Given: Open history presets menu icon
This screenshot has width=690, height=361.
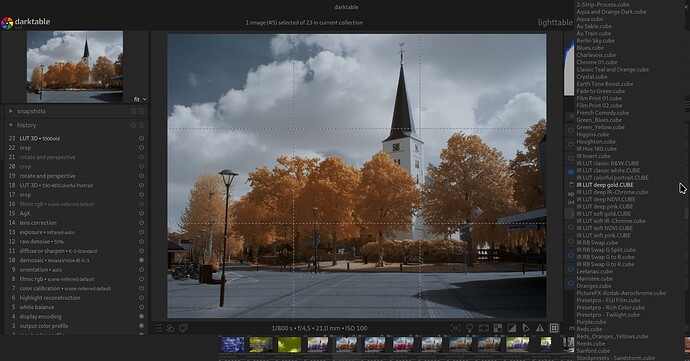Looking at the screenshot, I should coord(142,125).
